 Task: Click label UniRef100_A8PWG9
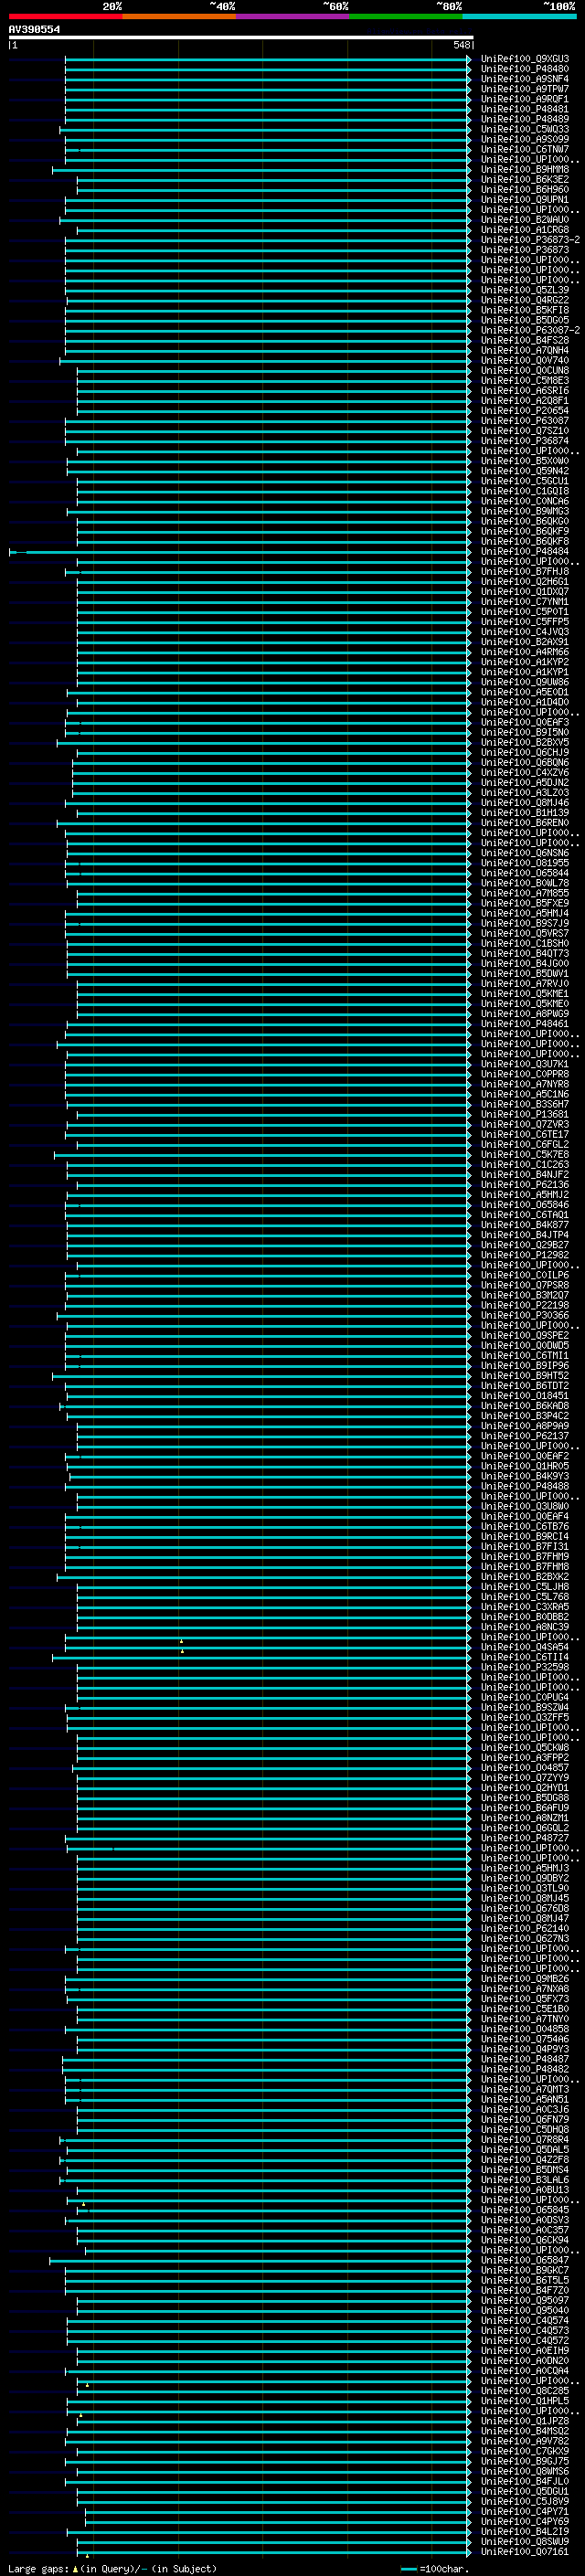coord(525,1014)
